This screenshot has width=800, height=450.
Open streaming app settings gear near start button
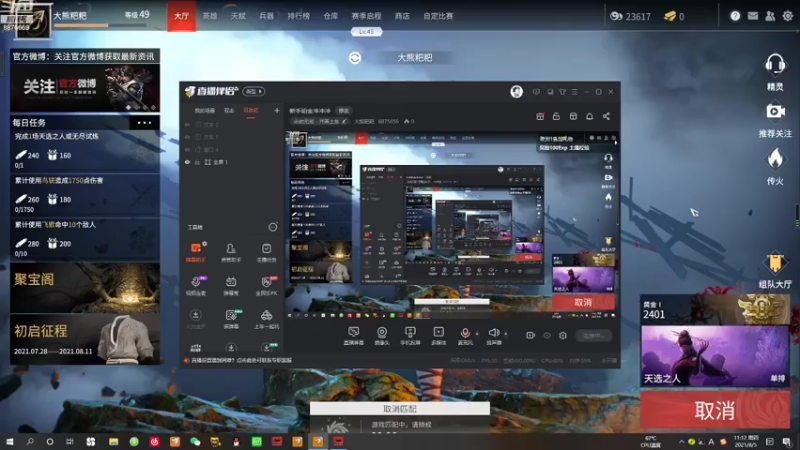[x=563, y=335]
